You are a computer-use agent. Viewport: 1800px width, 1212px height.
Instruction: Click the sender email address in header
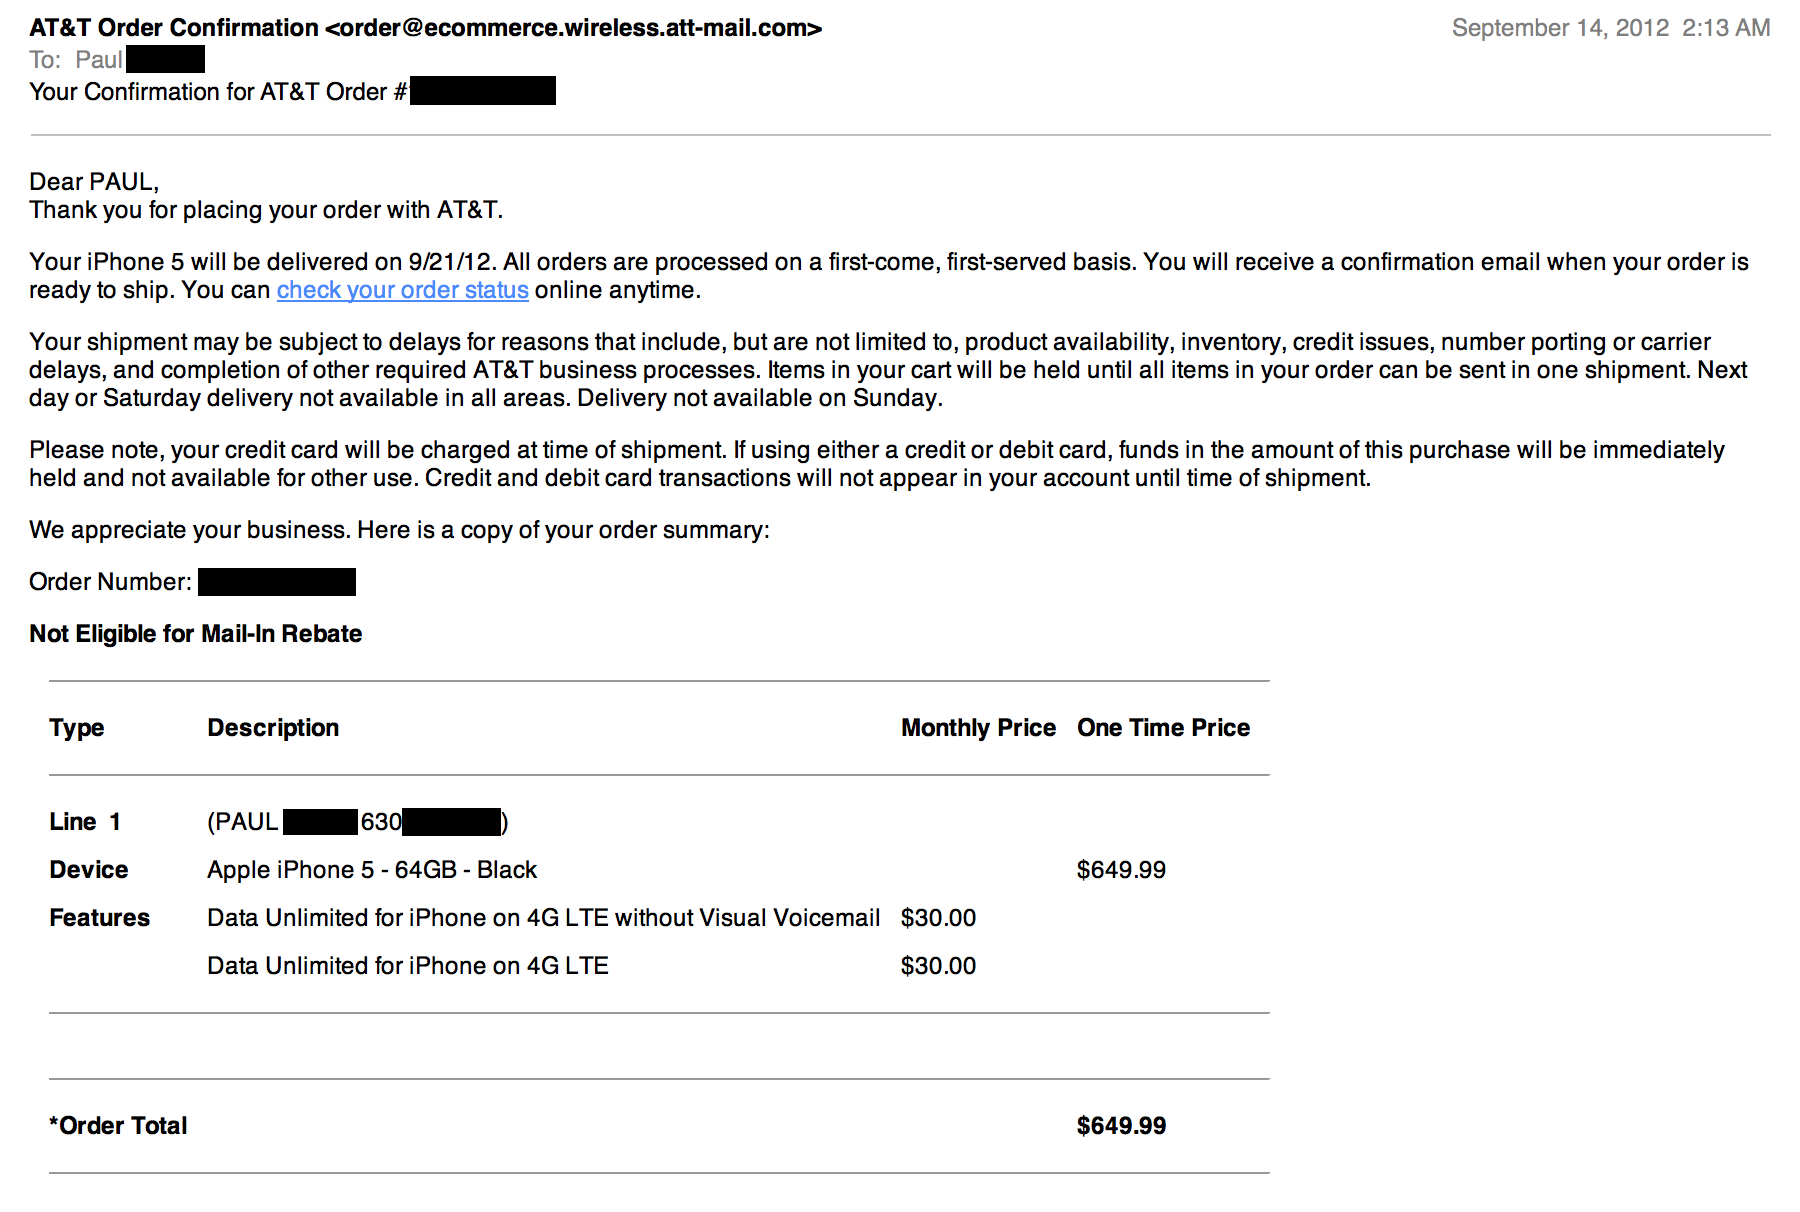[573, 28]
